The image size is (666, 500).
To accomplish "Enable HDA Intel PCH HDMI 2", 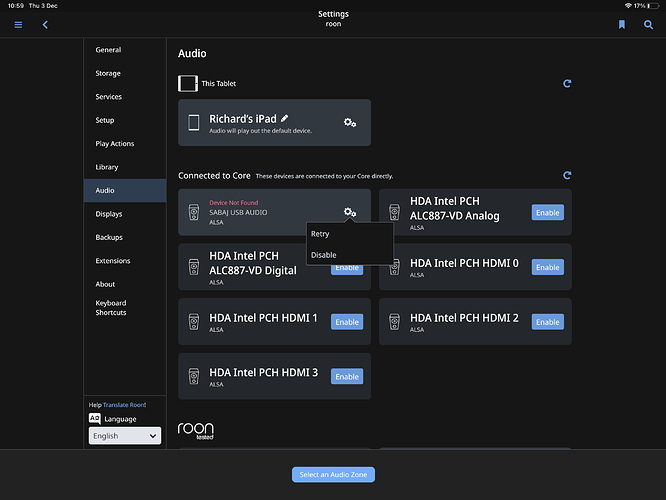I will click(x=547, y=322).
